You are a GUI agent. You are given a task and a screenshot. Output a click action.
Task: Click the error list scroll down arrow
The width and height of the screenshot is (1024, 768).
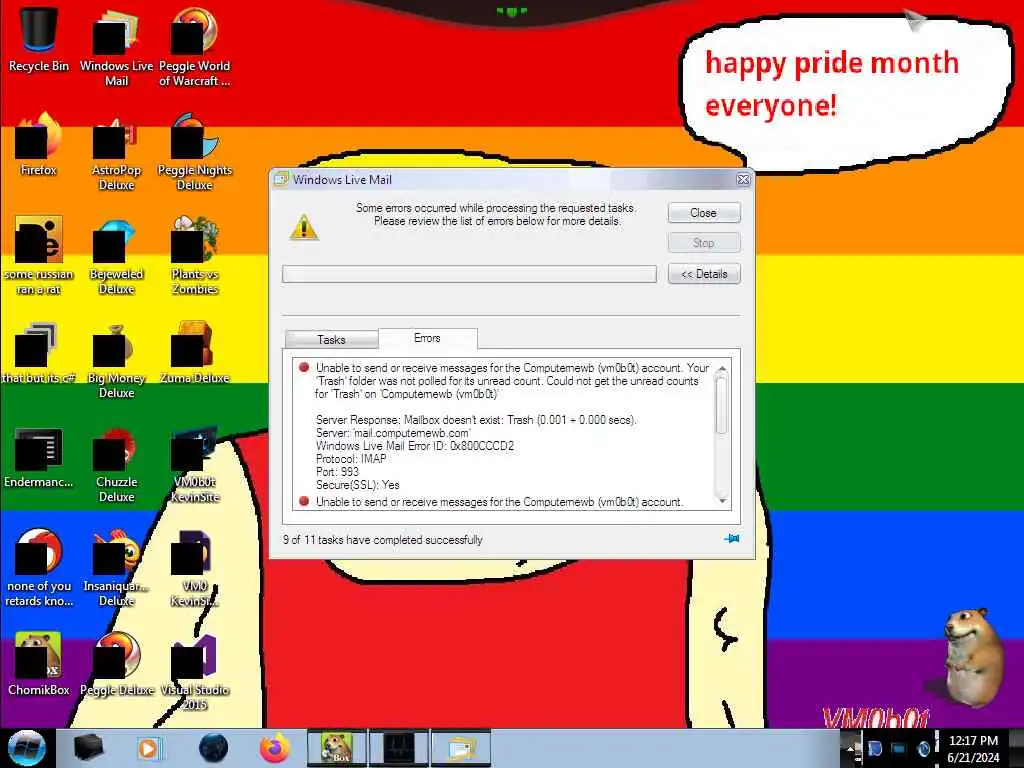pyautogui.click(x=722, y=501)
